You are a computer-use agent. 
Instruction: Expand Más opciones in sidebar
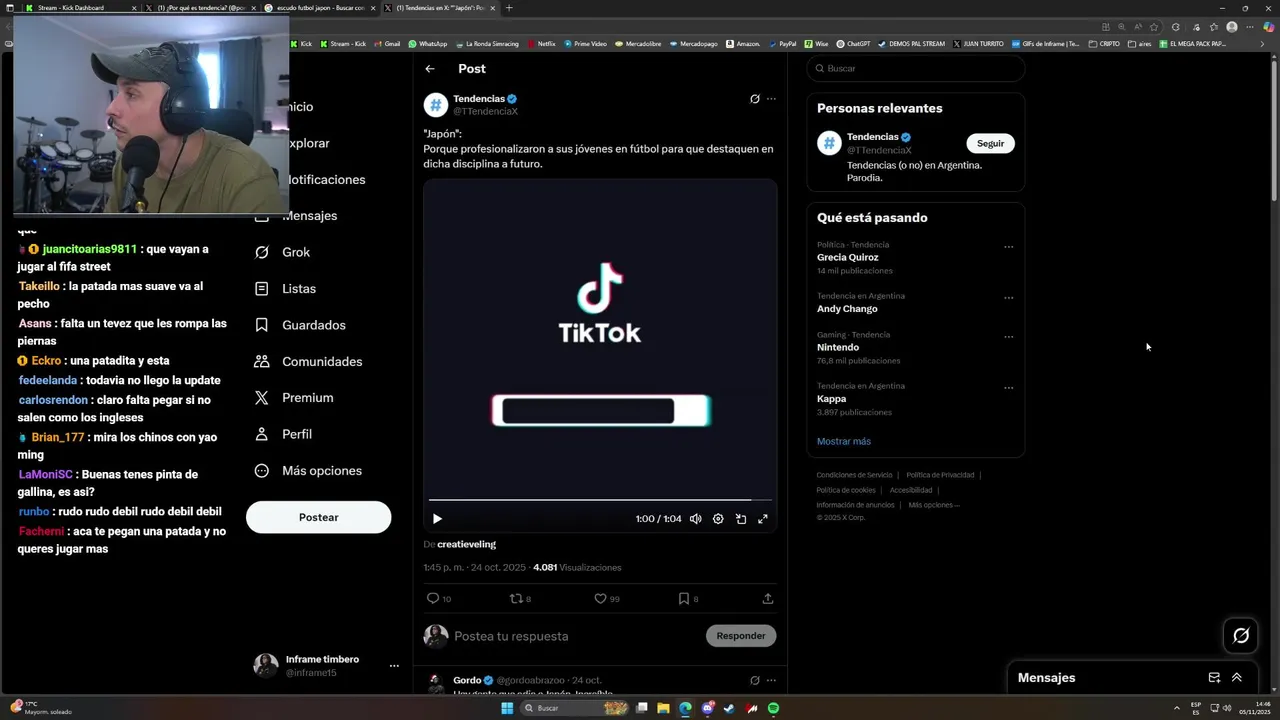coord(308,470)
